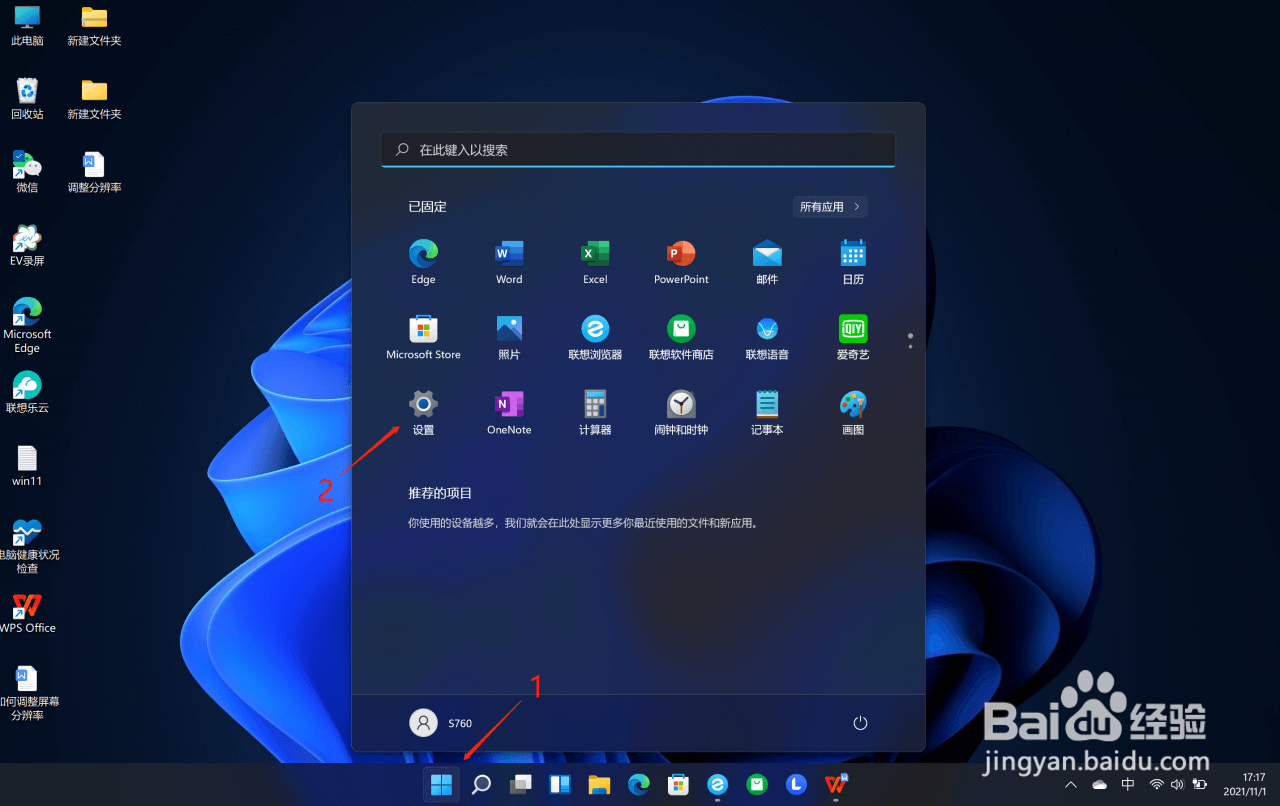Click the volume speaker tray icon
Screen dimensions: 1280x806
pyautogui.click(x=1177, y=785)
